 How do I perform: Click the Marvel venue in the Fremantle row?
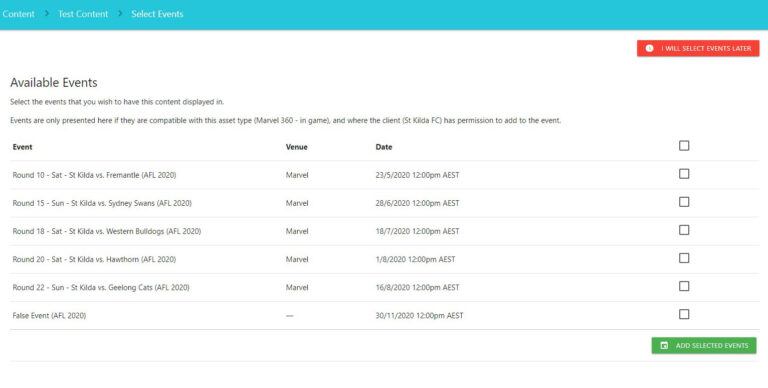[x=297, y=175]
